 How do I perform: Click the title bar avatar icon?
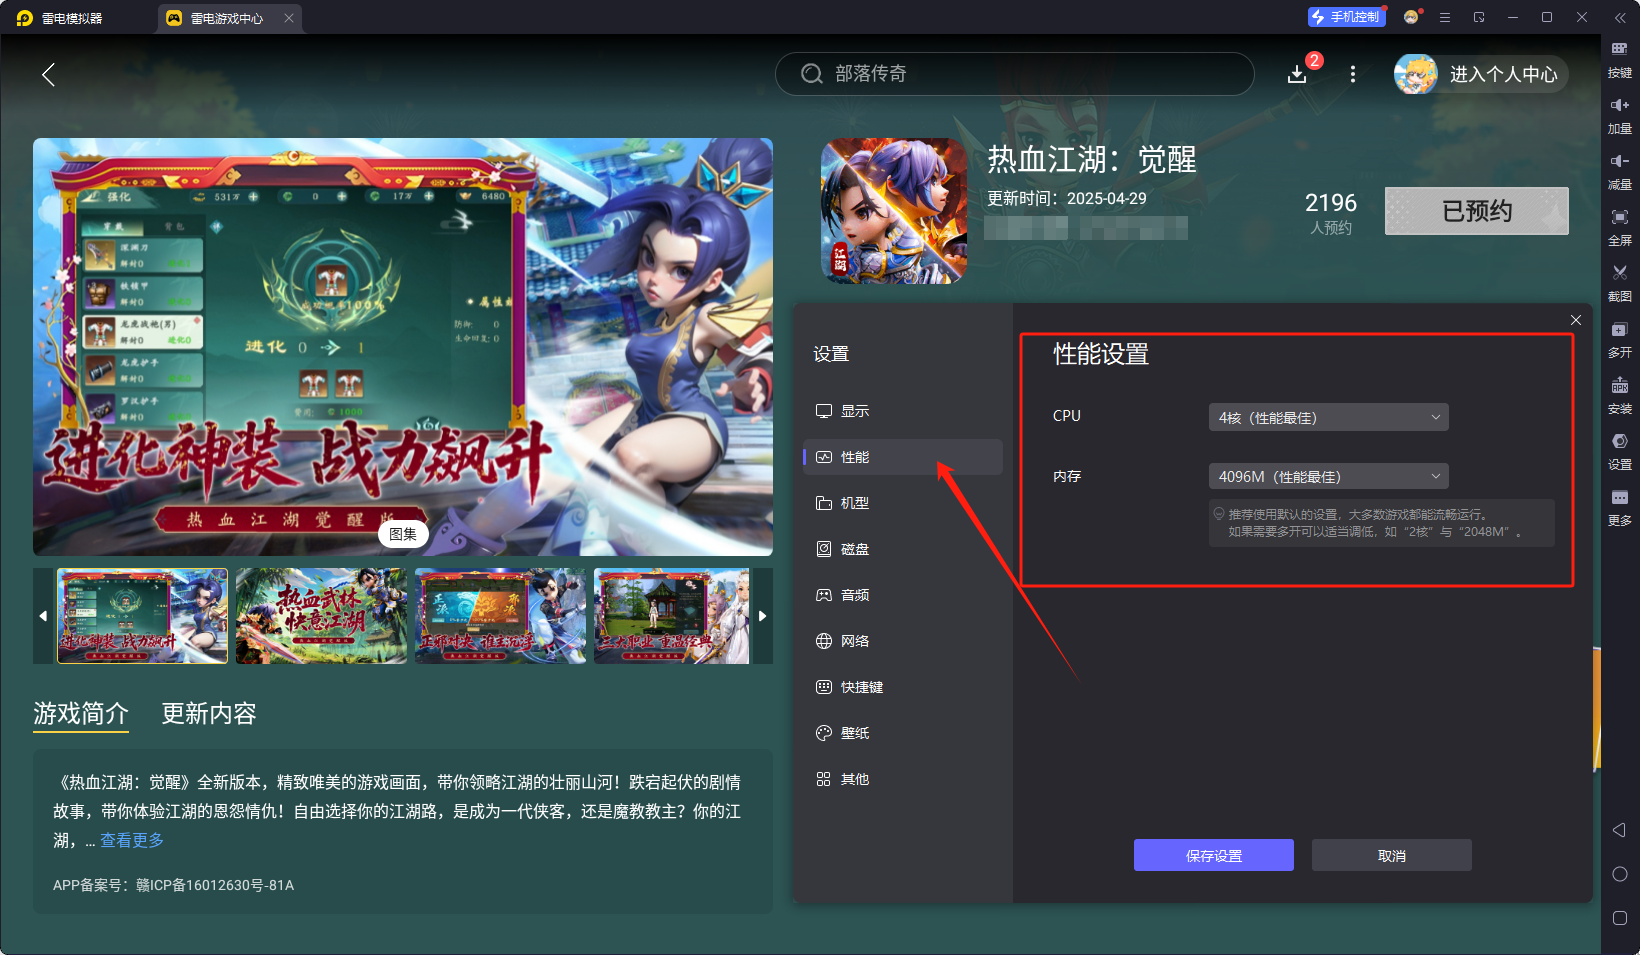[1411, 17]
